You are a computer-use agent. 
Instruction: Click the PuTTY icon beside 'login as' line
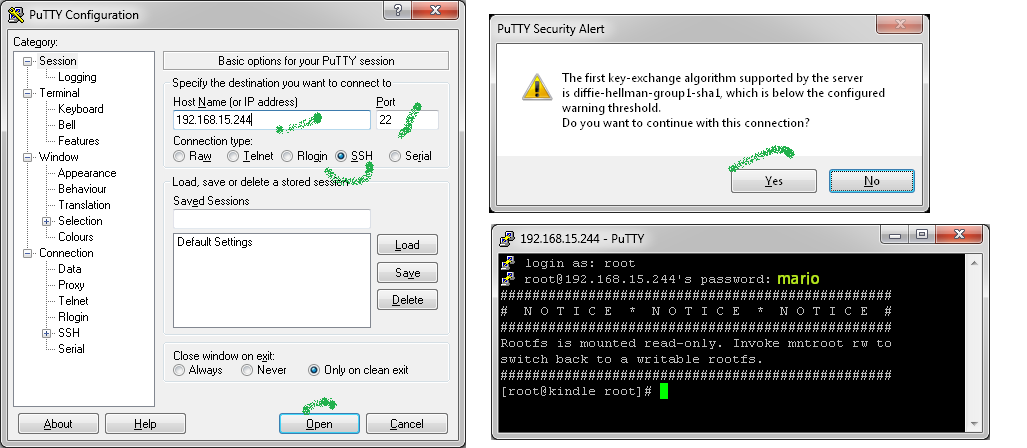pyautogui.click(x=508, y=263)
